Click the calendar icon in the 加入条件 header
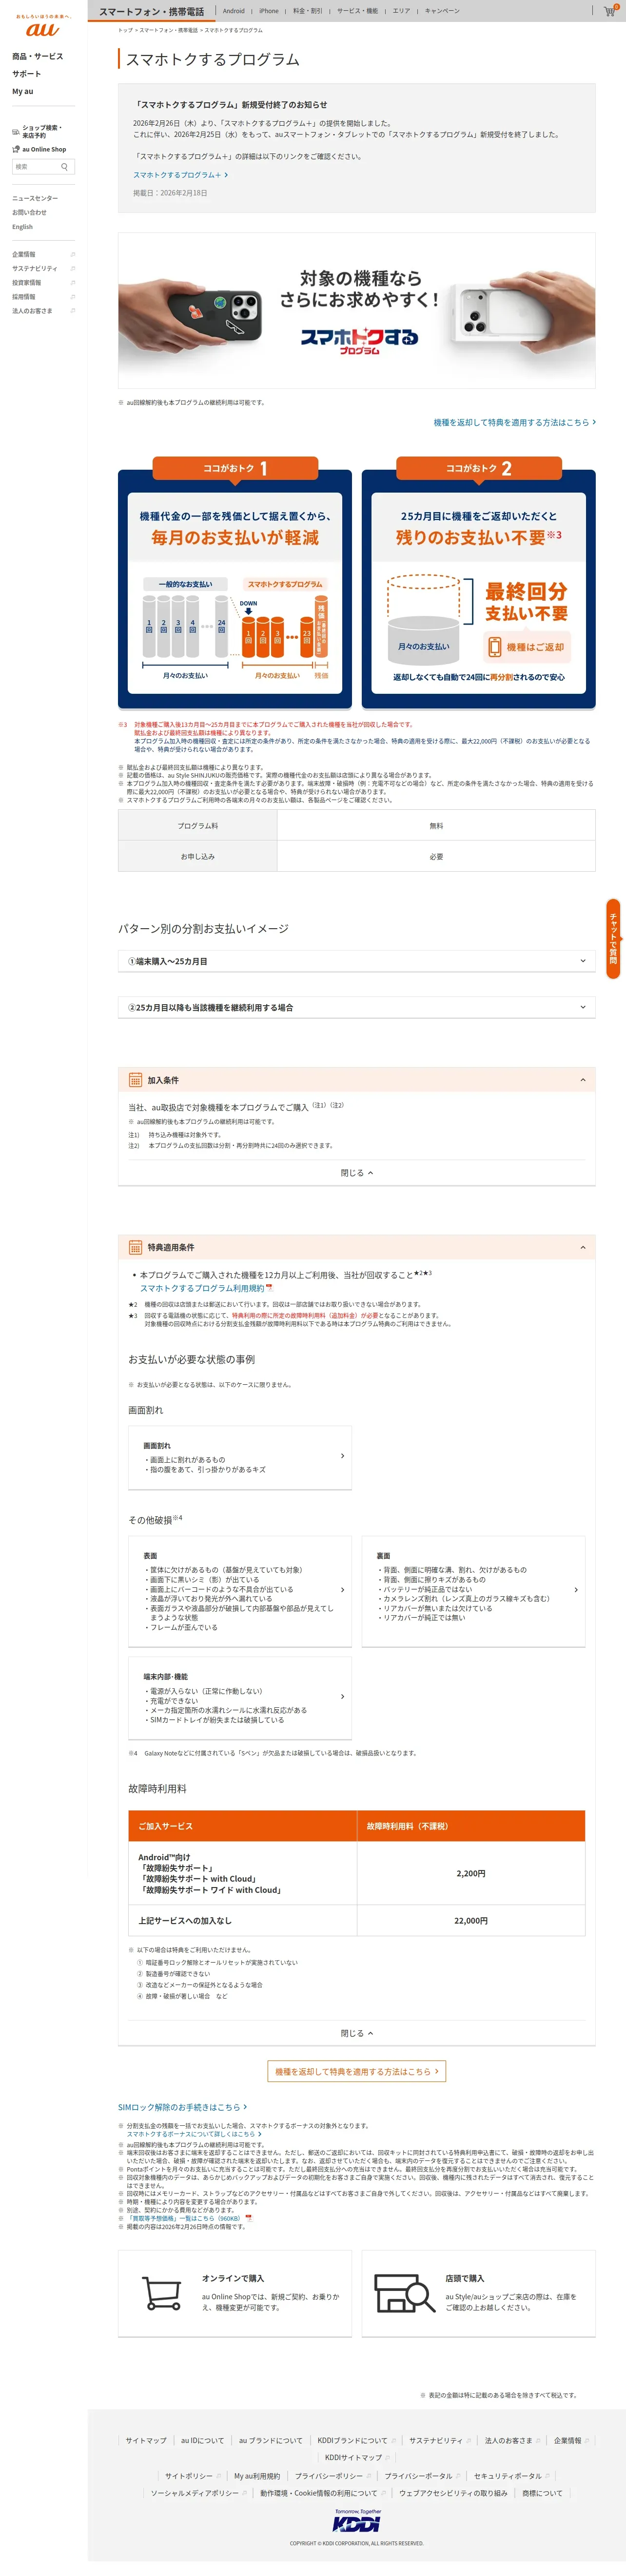Screen dimensions: 626x2576 pos(135,1080)
